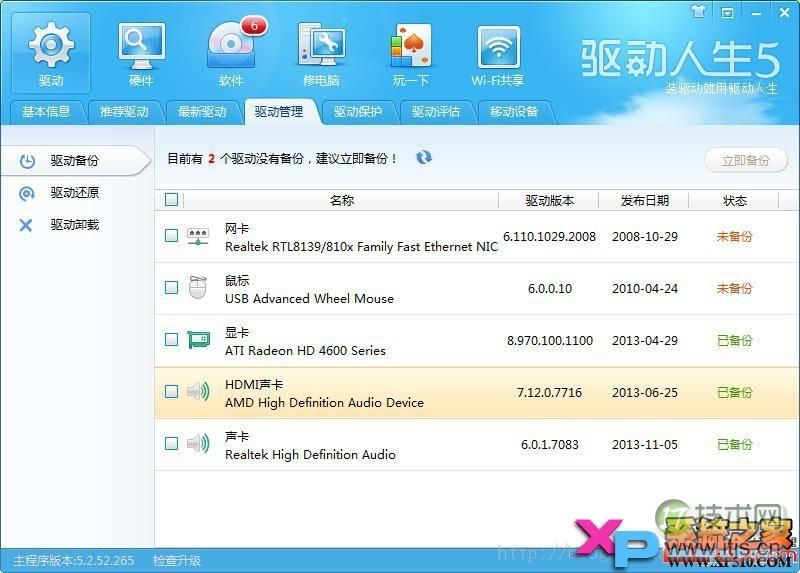
Task: Switch to the 移动设备 tab
Action: pos(514,112)
